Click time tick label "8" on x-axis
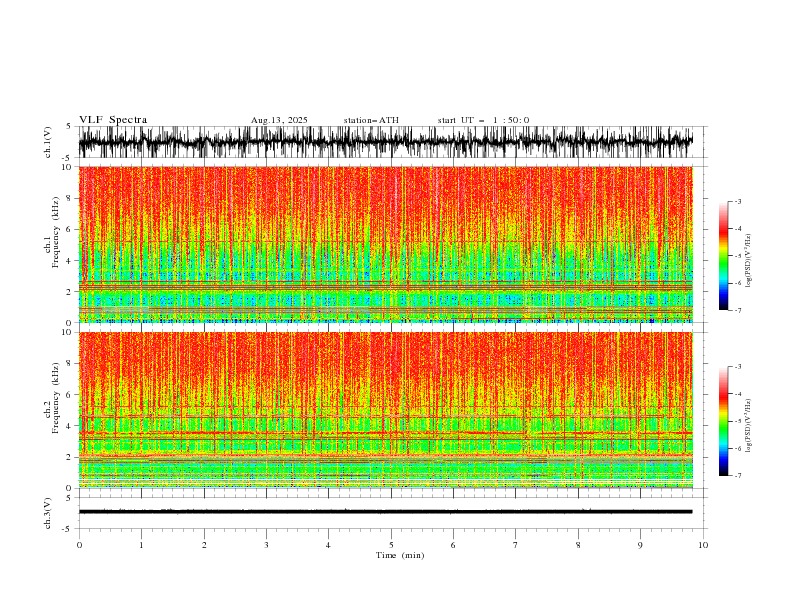Image resolution: width=792 pixels, height=612 pixels. pos(578,545)
